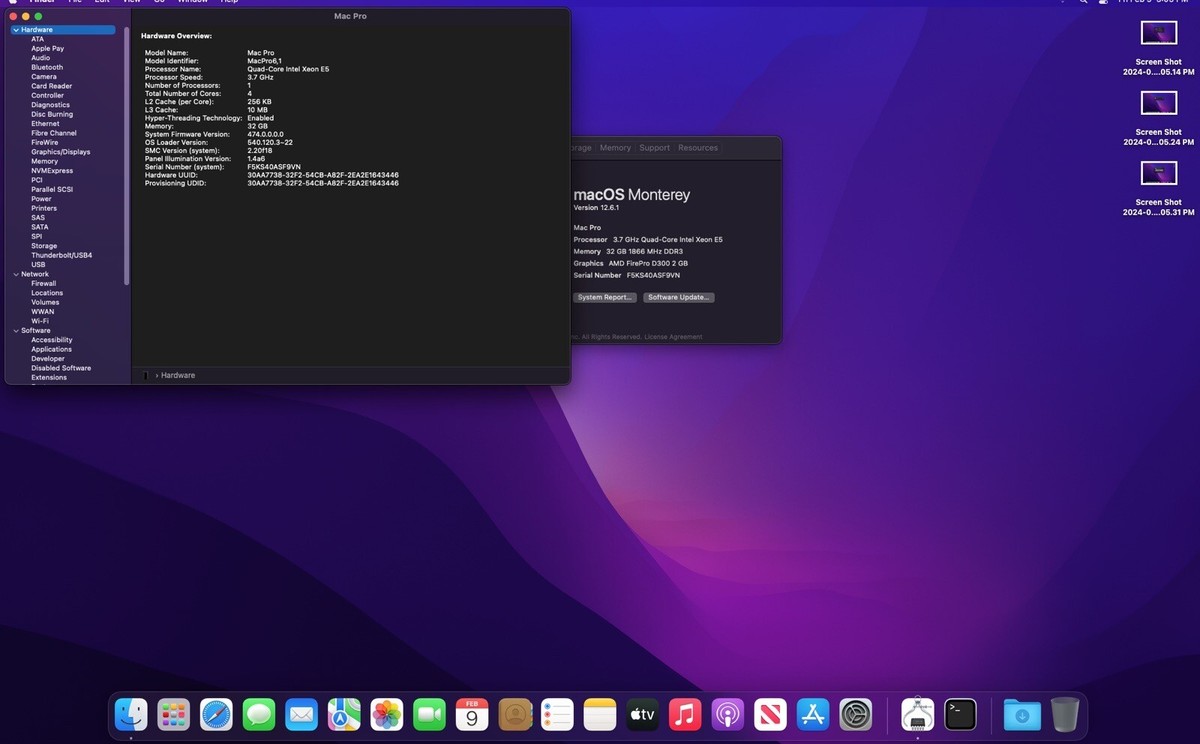
Task: Select Storage in the Hardware sidebar list
Action: [x=44, y=246]
